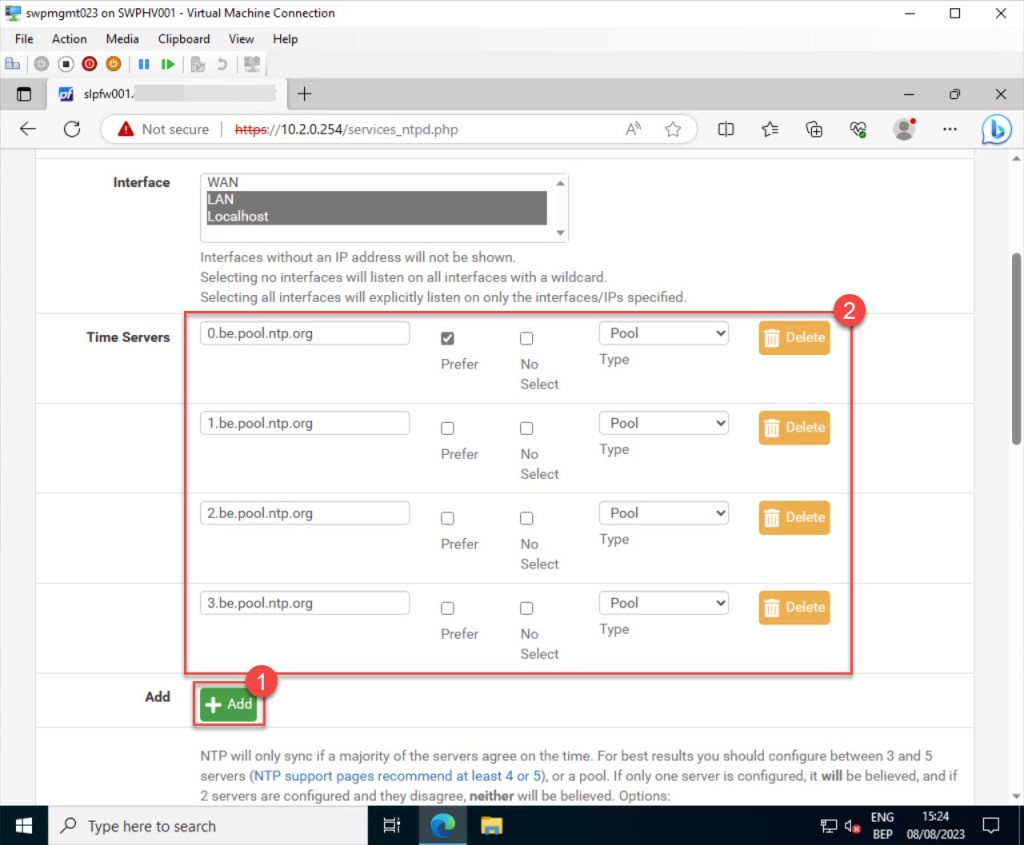Click the Hyper-V Checkpoint icon
Viewport: 1024px width, 845px height.
click(198, 64)
